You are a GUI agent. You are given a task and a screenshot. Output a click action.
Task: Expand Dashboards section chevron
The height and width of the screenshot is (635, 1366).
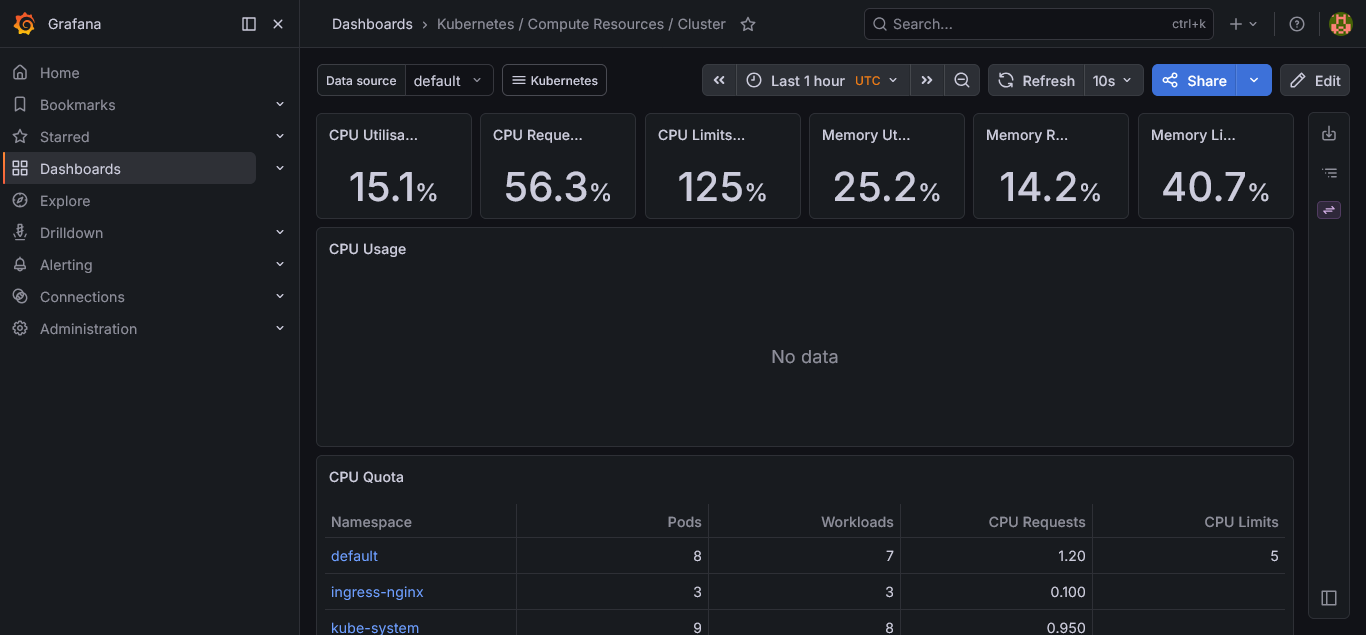coord(280,168)
